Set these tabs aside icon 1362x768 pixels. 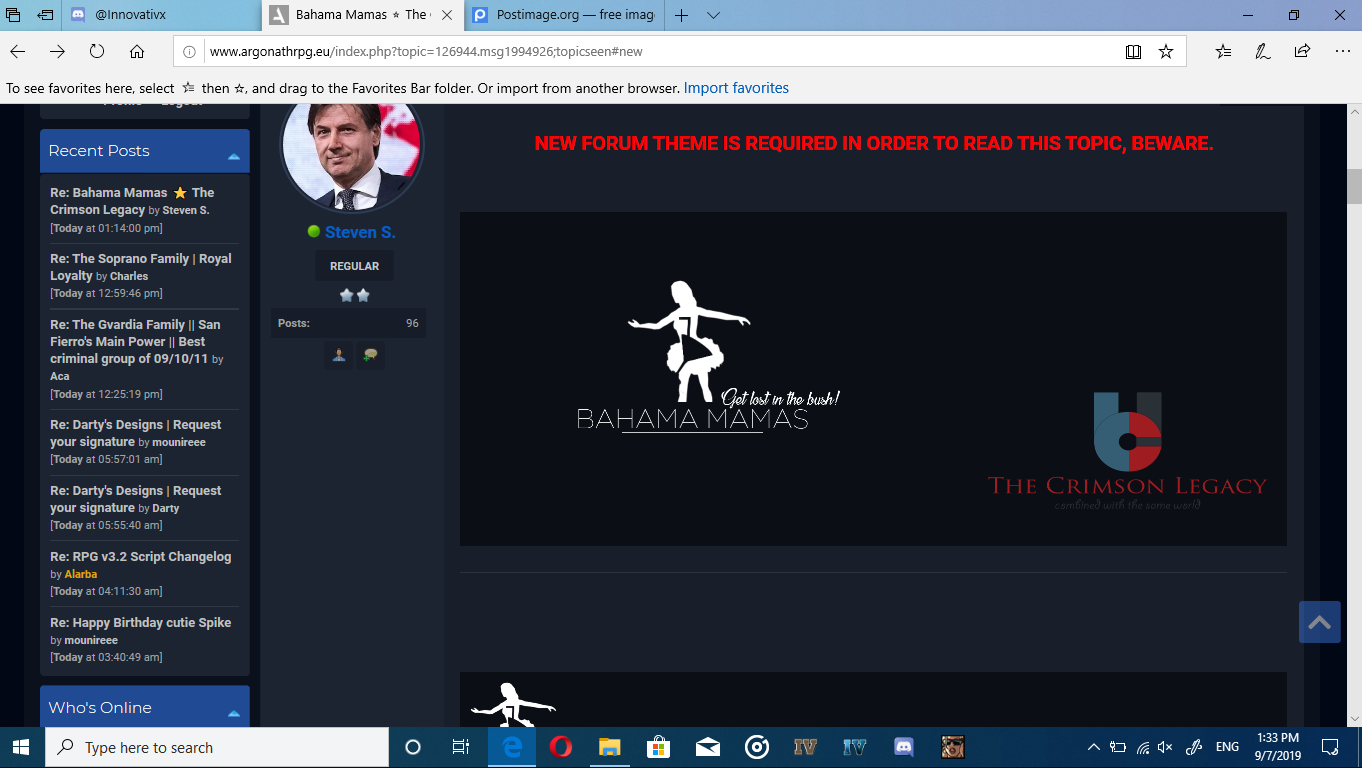coord(45,15)
